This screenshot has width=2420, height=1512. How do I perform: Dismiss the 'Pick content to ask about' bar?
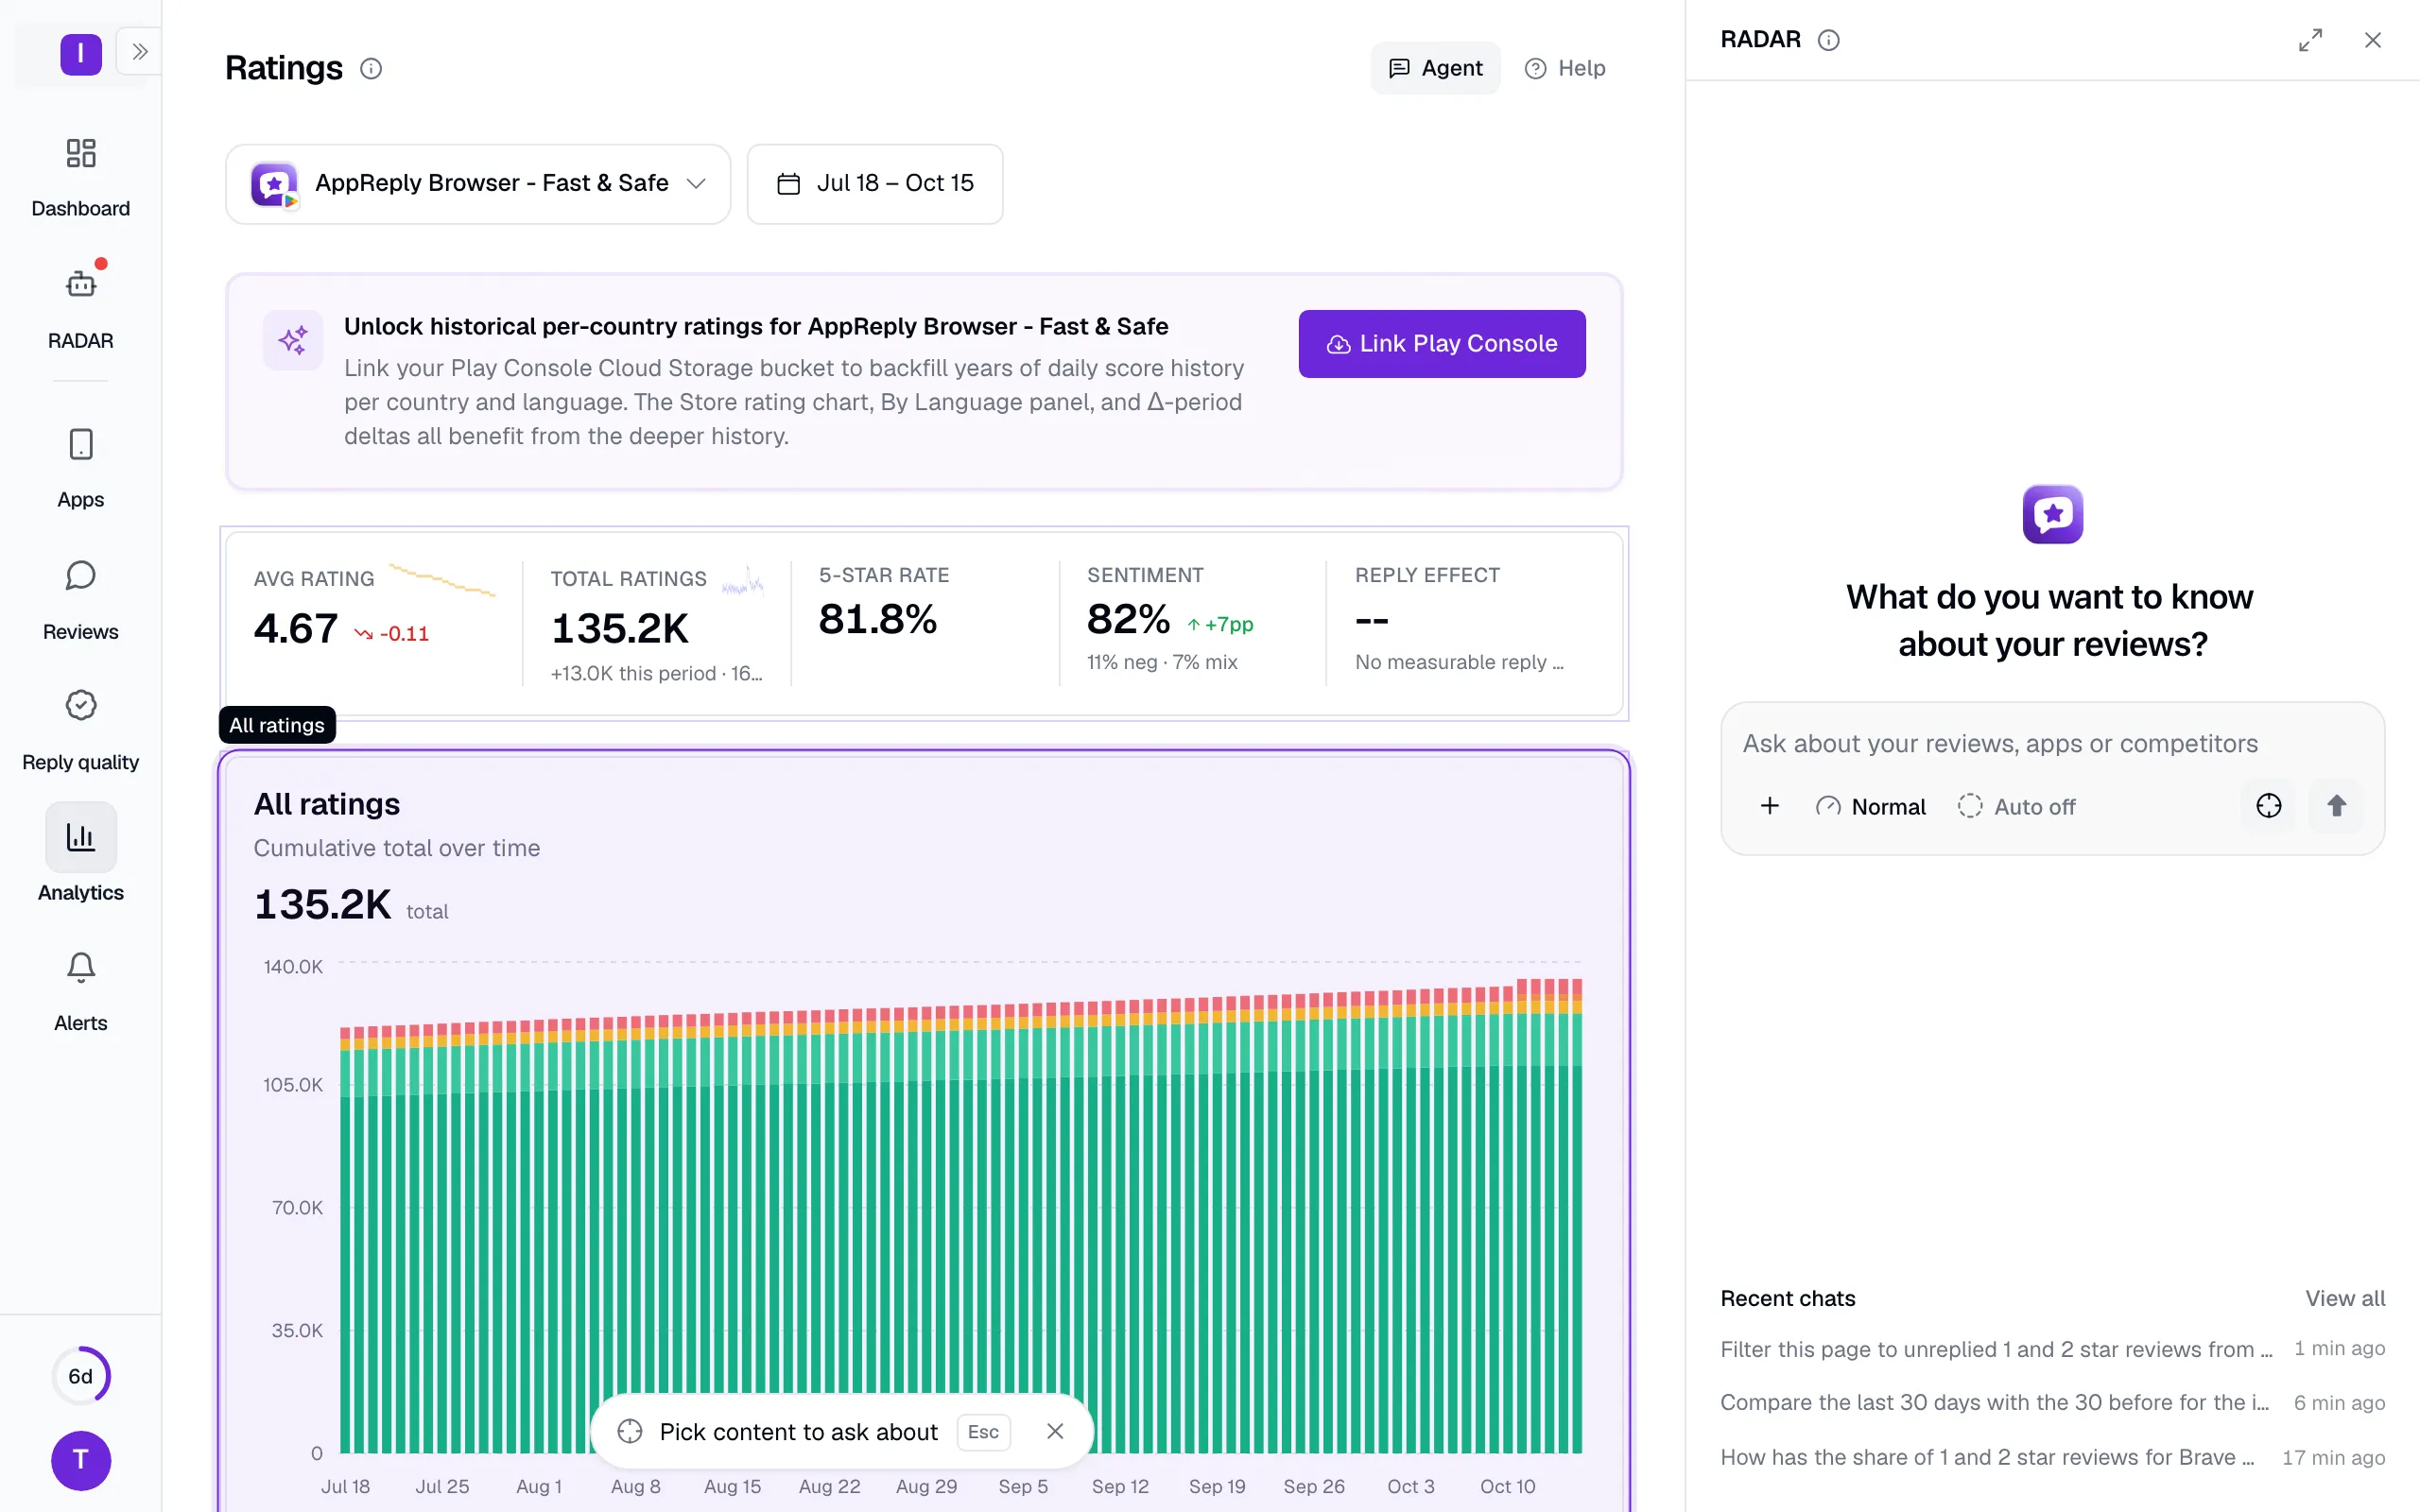pyautogui.click(x=1055, y=1431)
